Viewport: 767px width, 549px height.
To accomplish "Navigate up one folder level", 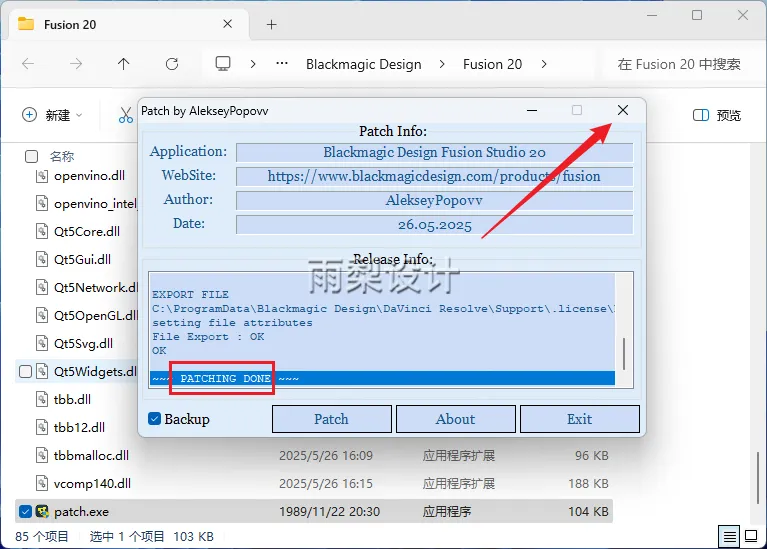I will pyautogui.click(x=123, y=64).
